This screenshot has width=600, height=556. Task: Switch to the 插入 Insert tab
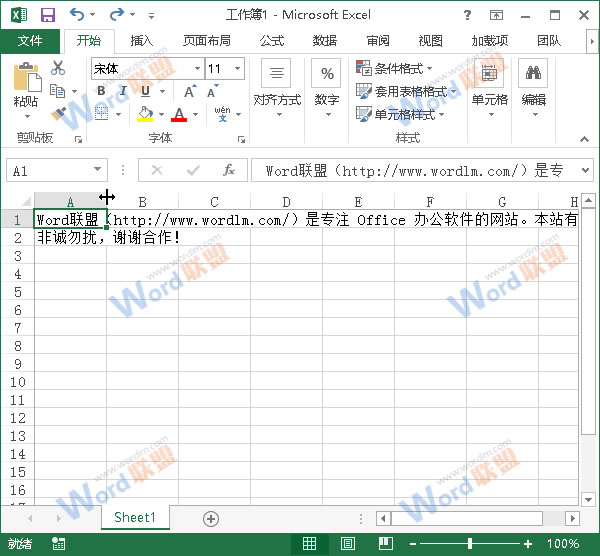click(142, 41)
